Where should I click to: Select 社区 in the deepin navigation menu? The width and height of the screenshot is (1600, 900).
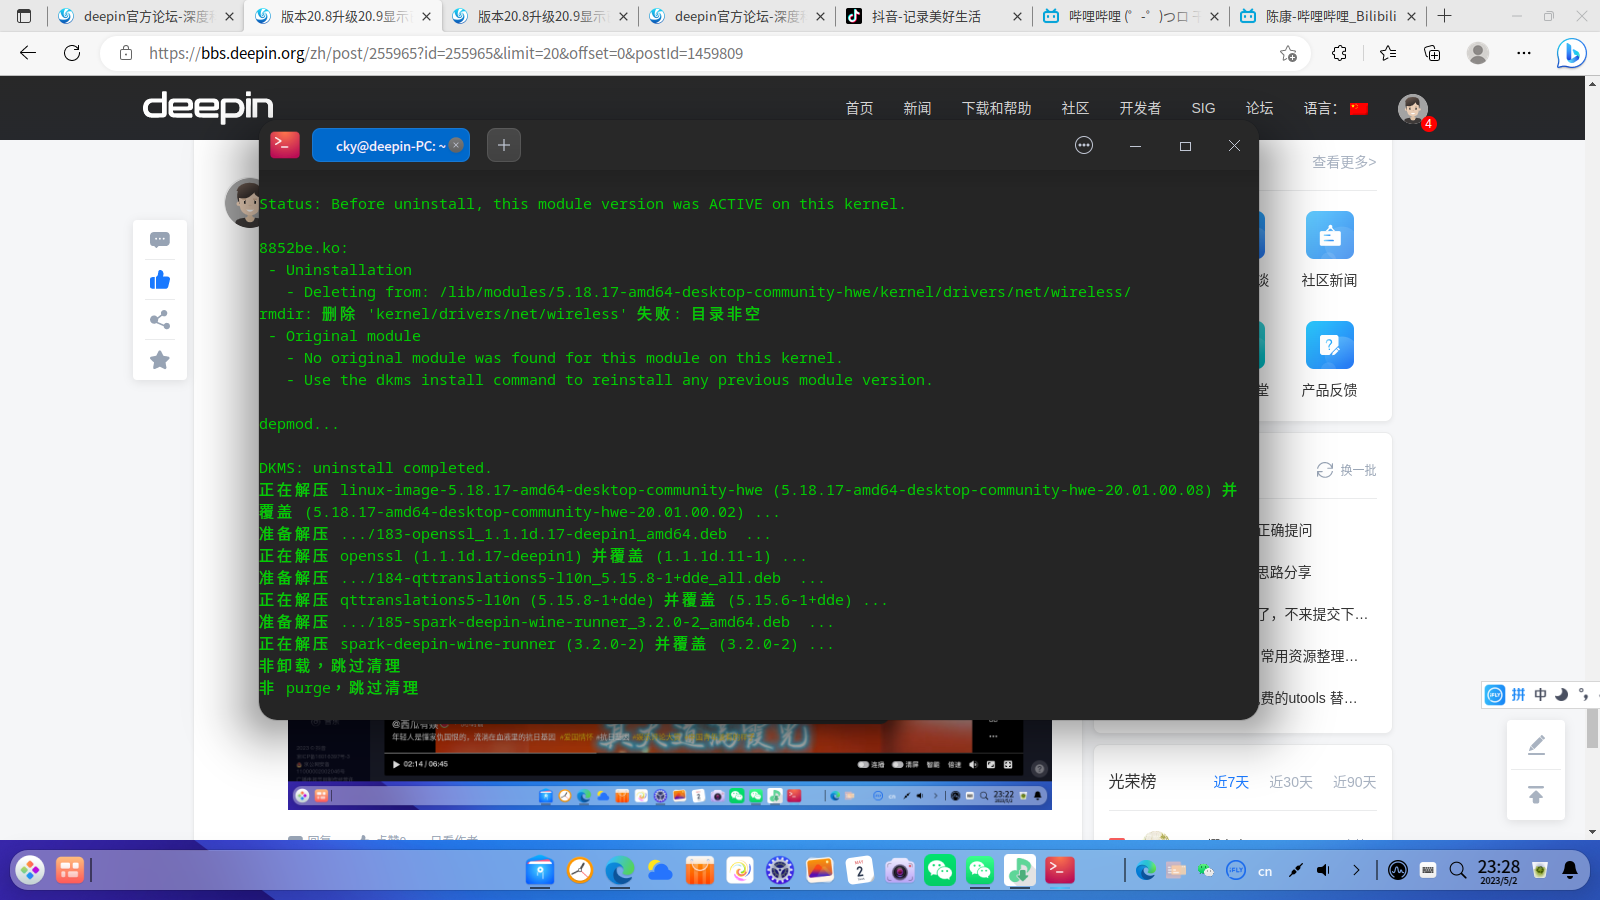(1074, 108)
